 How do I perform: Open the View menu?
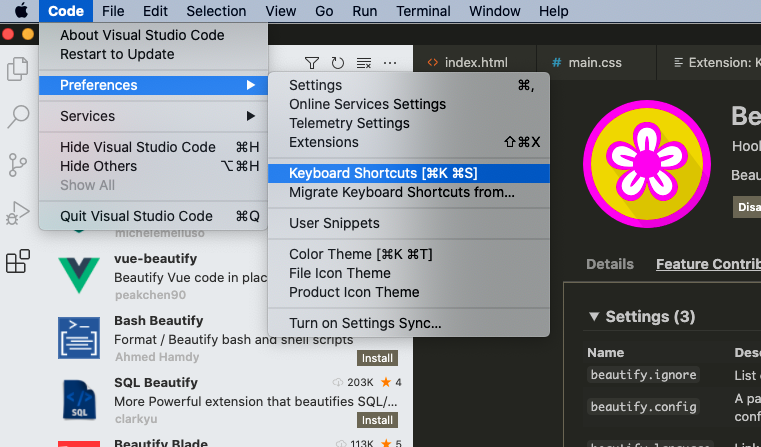tap(281, 11)
